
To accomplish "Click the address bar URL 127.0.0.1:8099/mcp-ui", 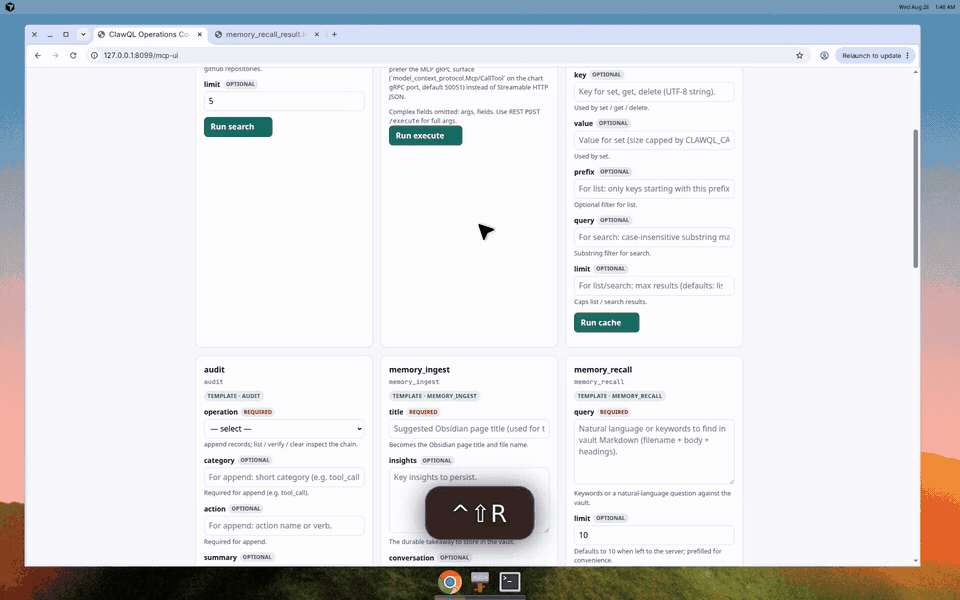I will (141, 55).
